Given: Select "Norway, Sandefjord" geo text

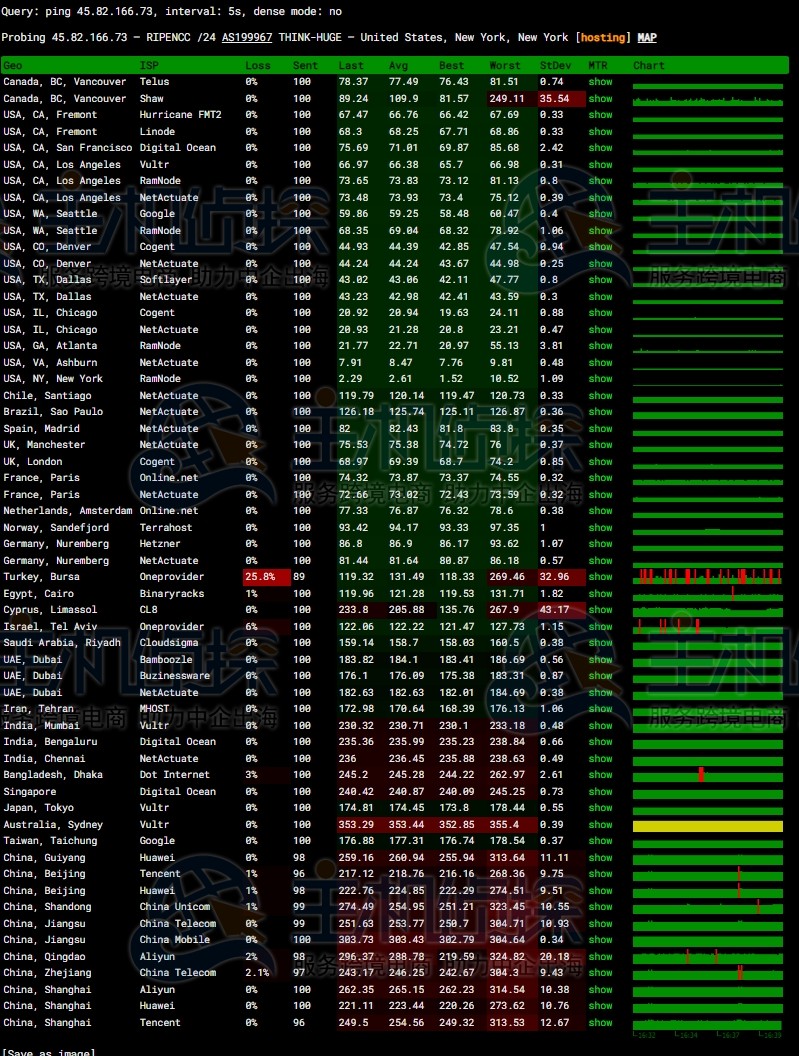Looking at the screenshot, I should pyautogui.click(x=56, y=527).
